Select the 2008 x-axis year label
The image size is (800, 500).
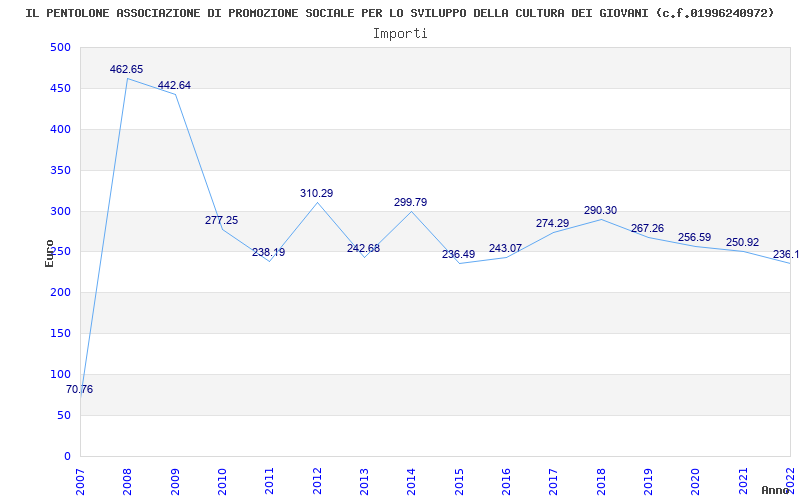coord(128,481)
